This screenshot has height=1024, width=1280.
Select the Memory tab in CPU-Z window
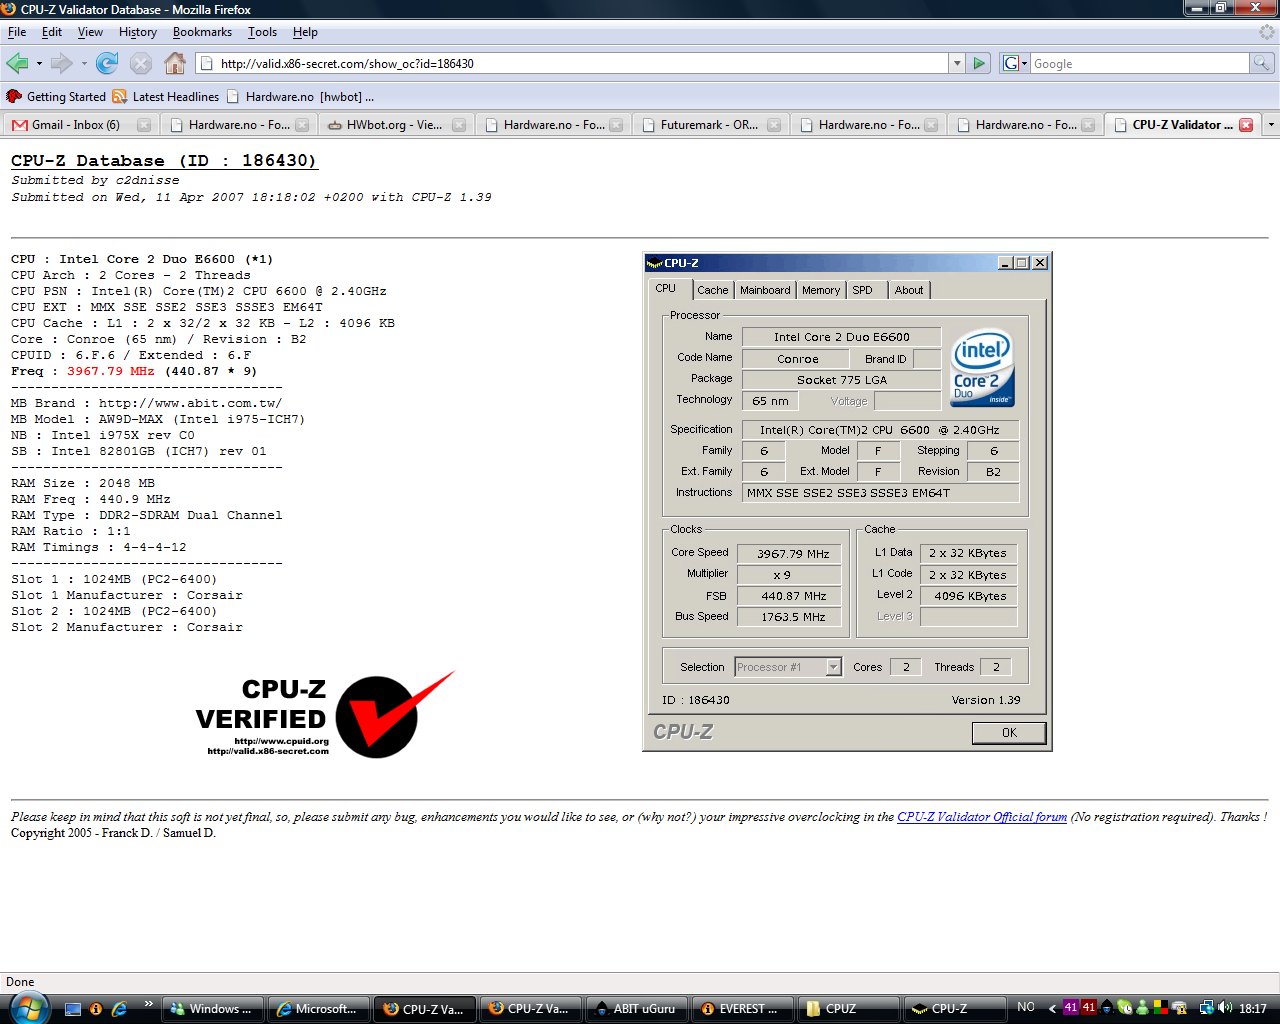(821, 290)
